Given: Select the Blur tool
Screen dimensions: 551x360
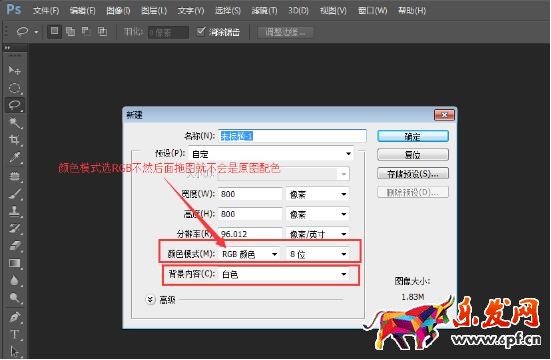Looking at the screenshot, I should pos(14,281).
